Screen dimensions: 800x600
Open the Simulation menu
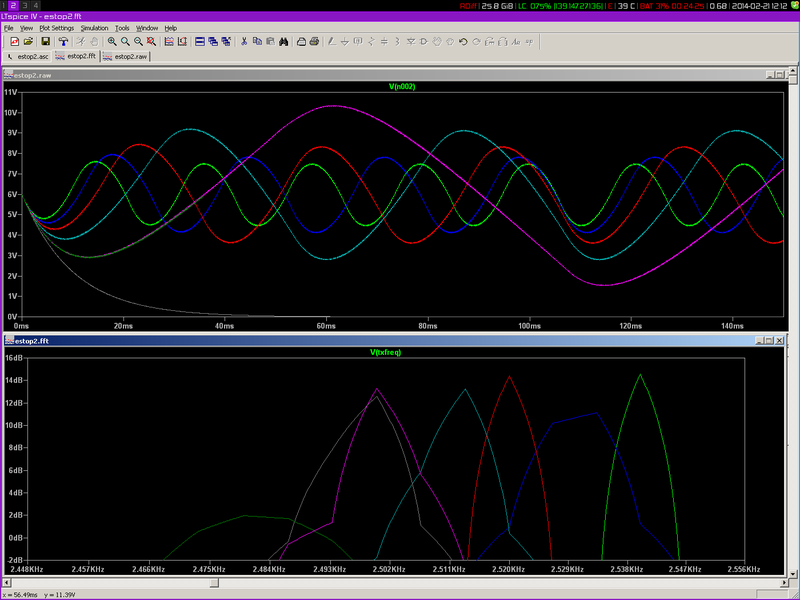[95, 28]
